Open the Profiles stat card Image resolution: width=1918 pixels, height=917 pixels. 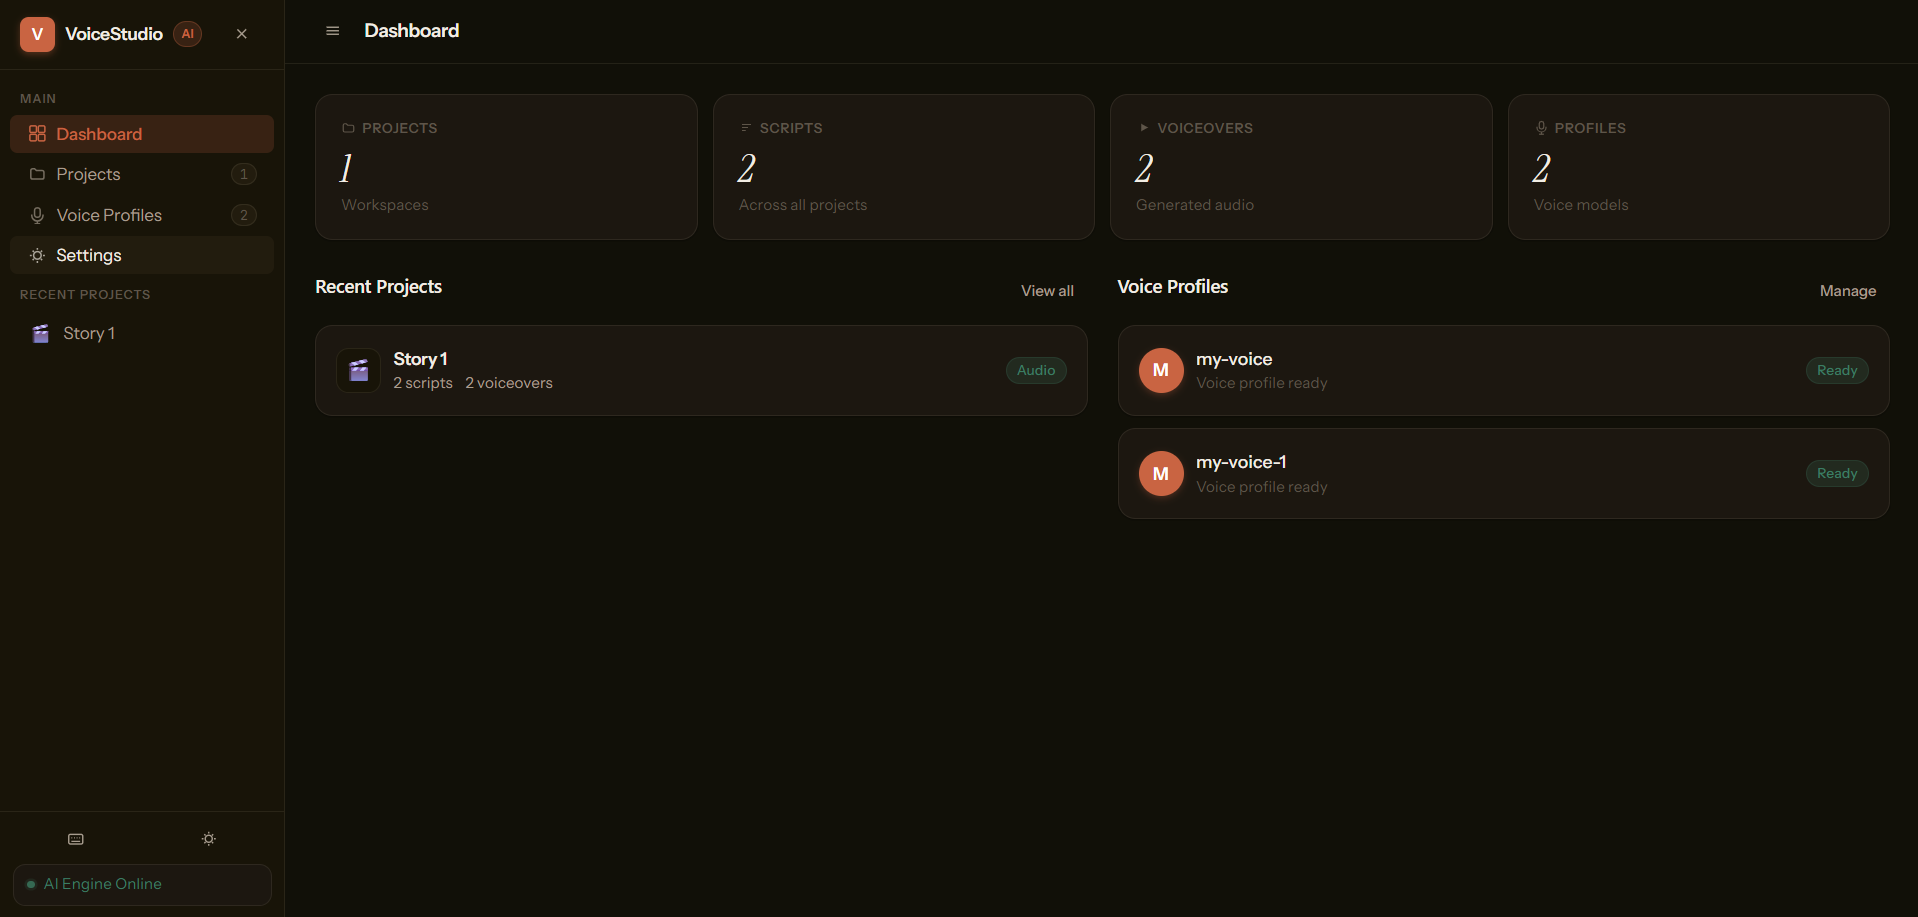click(1699, 167)
